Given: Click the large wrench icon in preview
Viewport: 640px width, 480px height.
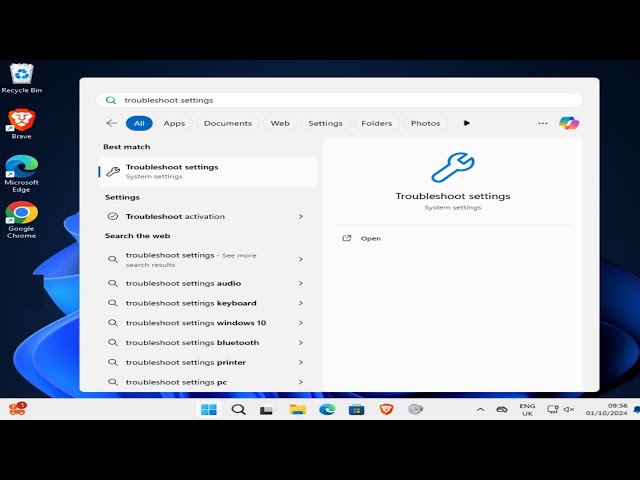Looking at the screenshot, I should 453,167.
